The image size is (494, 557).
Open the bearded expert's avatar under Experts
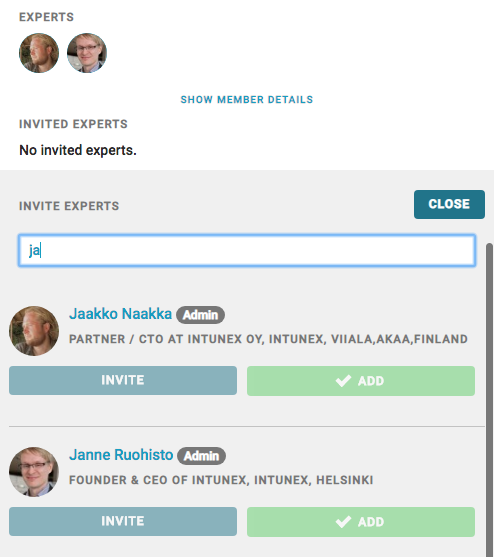39,53
